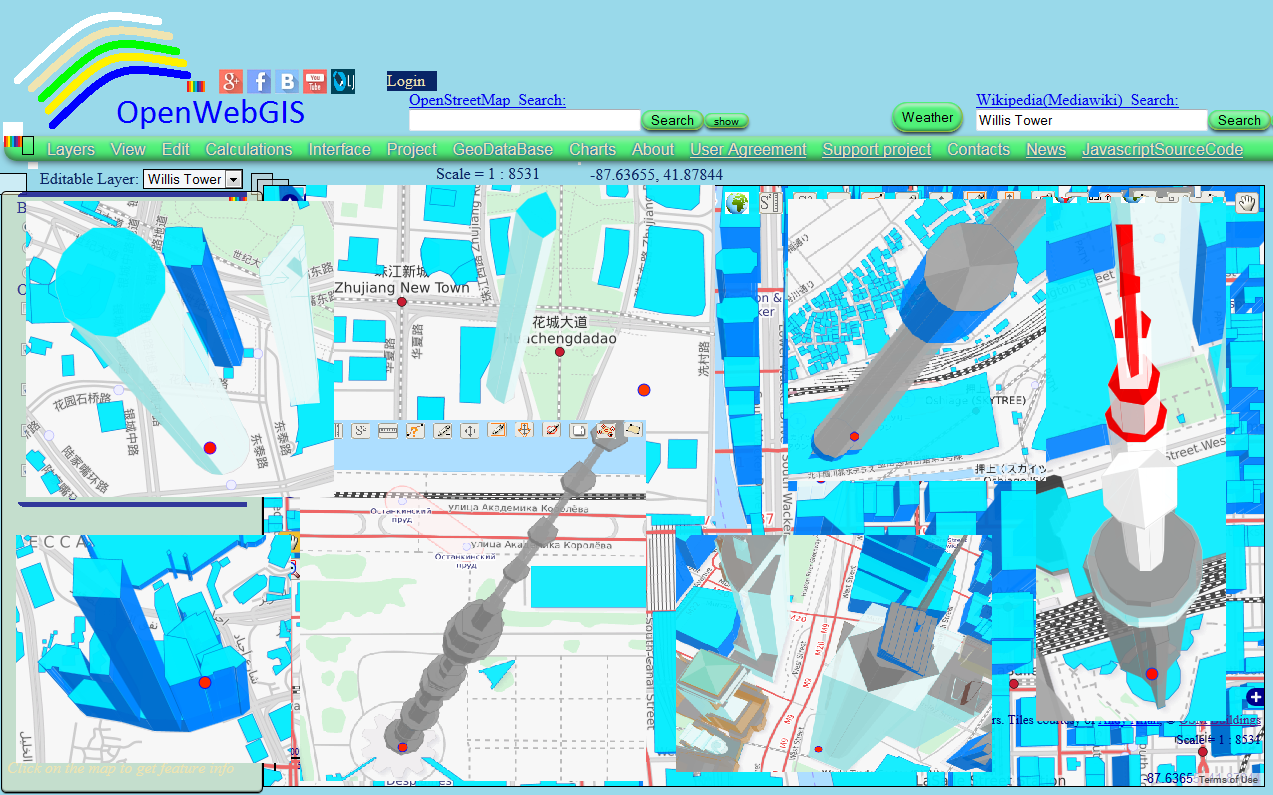Open the Calculations menu
Viewport: 1273px width, 795px height.
(248, 149)
